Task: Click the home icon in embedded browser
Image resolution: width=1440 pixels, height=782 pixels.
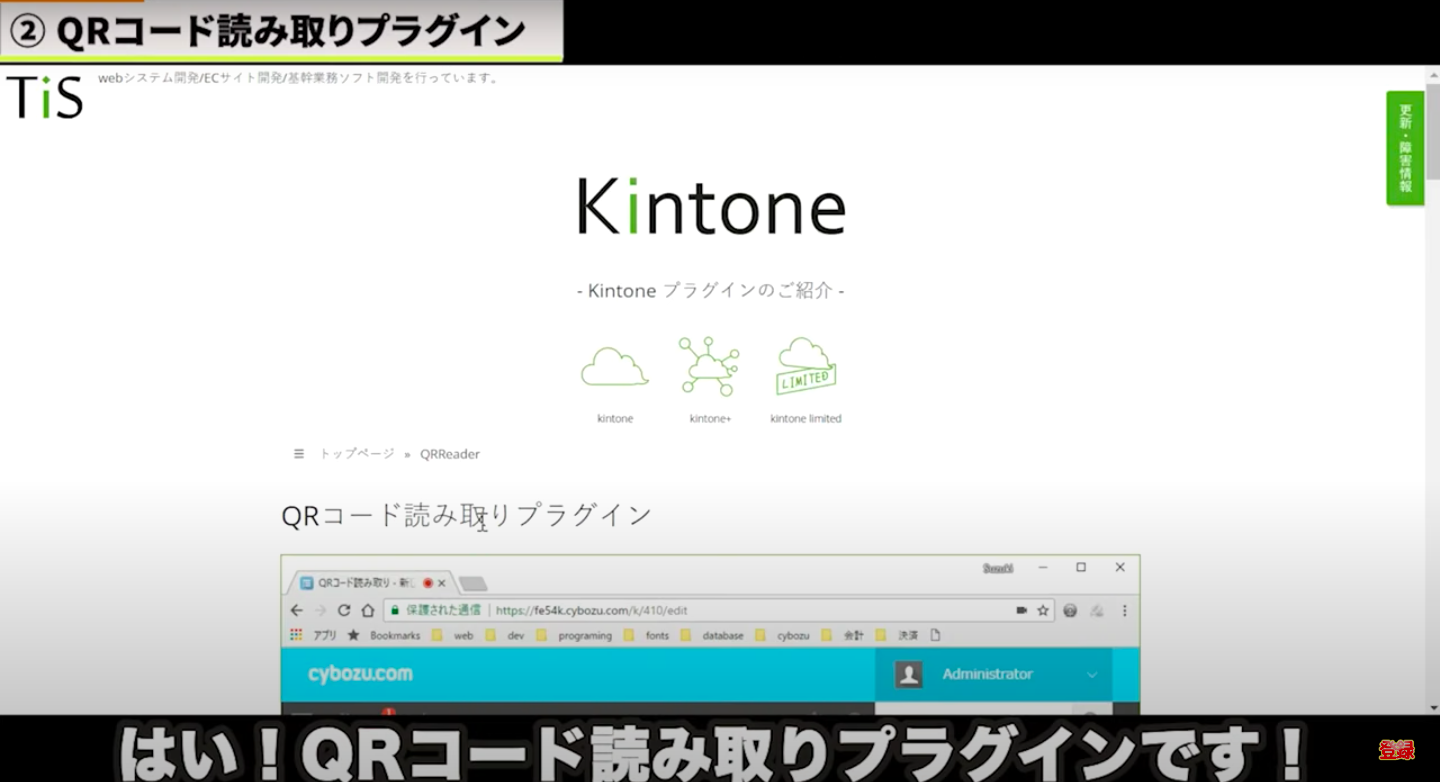Action: pyautogui.click(x=367, y=610)
